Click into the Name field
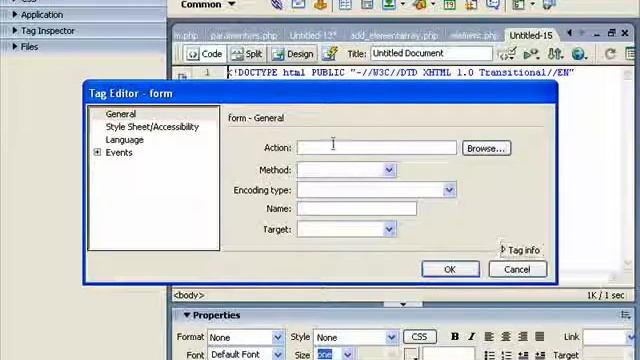This screenshot has width=640, height=360. point(357,209)
